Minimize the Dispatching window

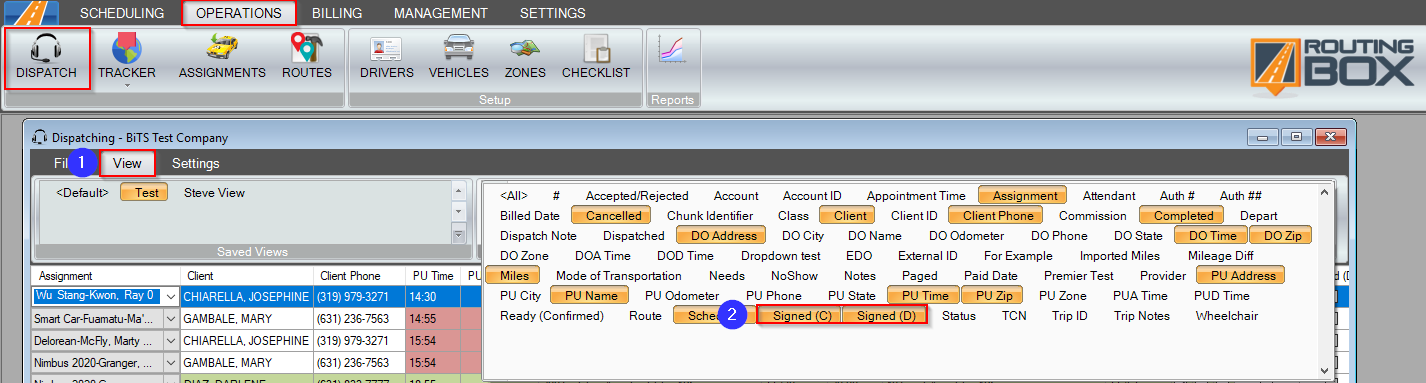click(x=1264, y=137)
